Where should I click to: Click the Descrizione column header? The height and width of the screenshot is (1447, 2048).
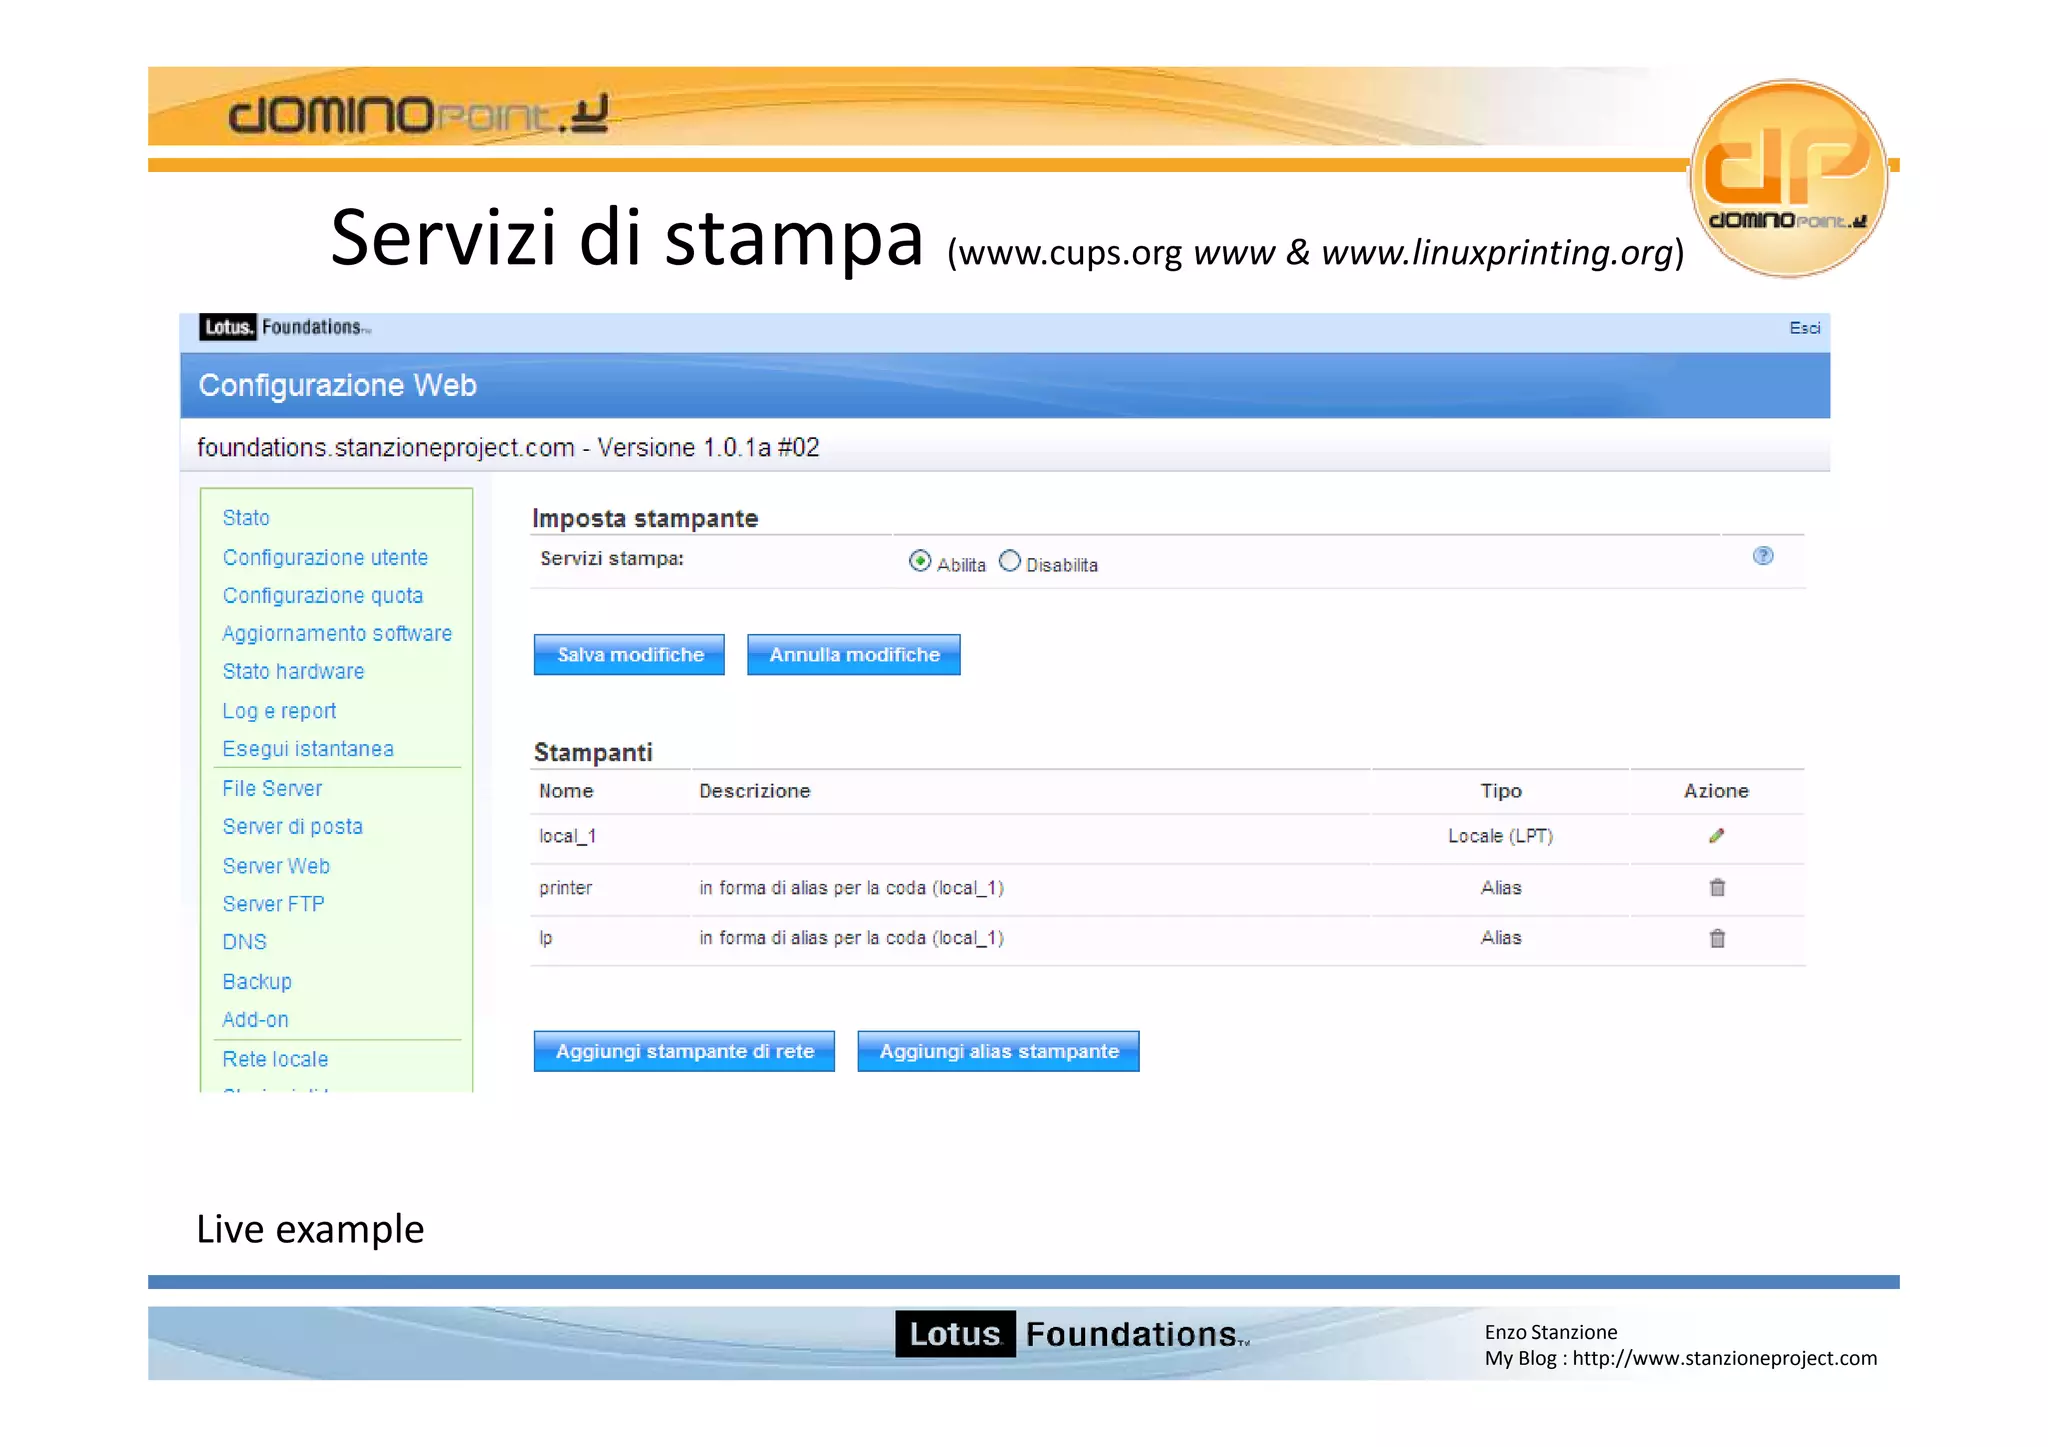point(755,791)
